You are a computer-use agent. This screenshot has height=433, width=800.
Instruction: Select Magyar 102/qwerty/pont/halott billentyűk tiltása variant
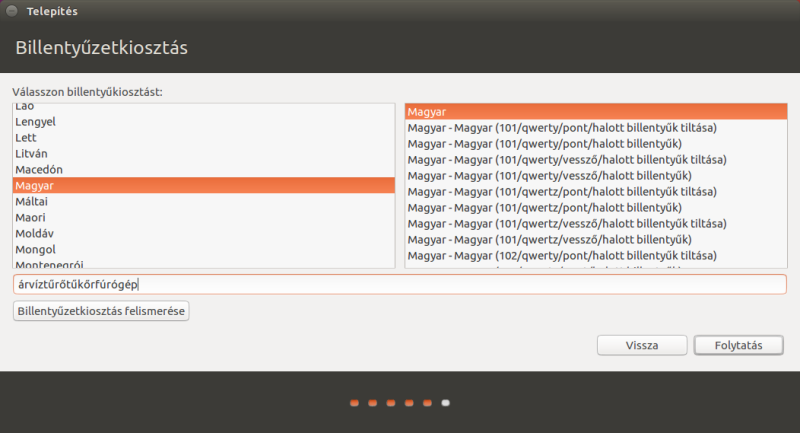pos(562,256)
